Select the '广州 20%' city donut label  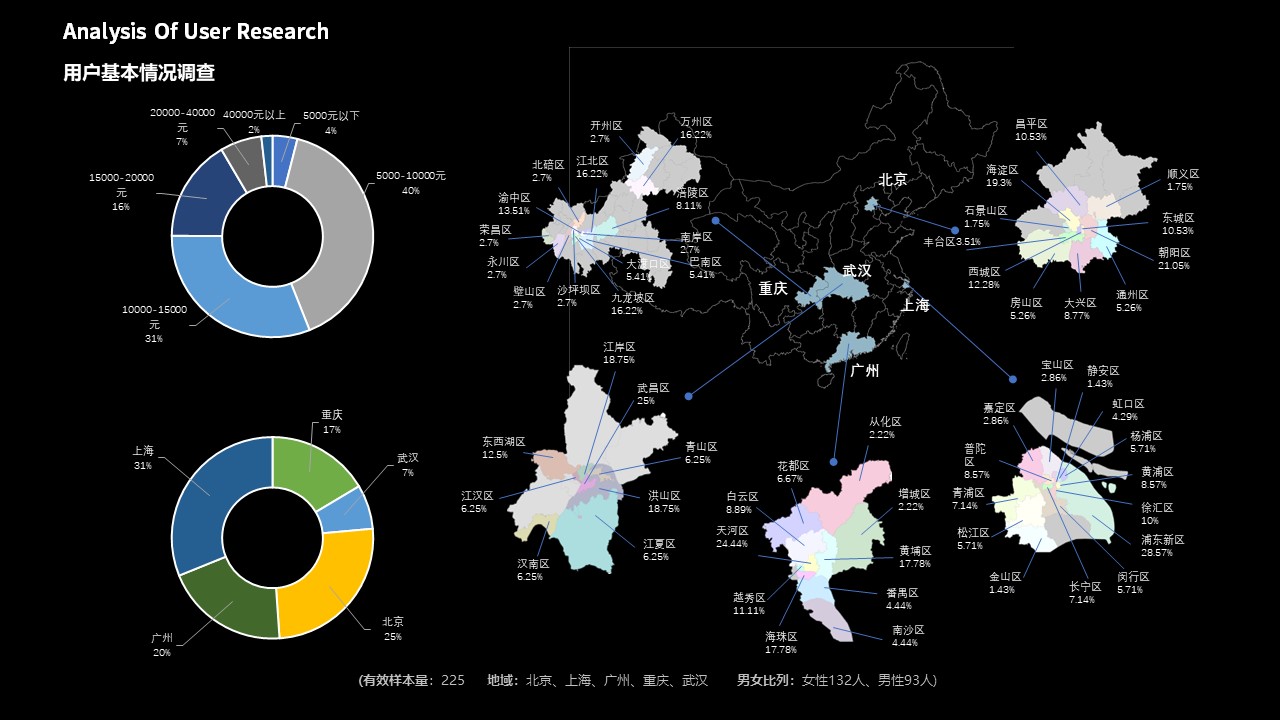coord(162,645)
